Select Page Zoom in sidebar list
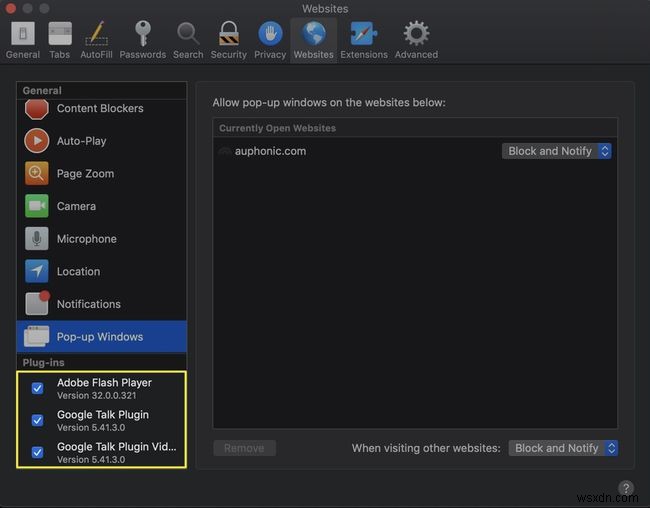This screenshot has height=508, width=650. coord(85,174)
